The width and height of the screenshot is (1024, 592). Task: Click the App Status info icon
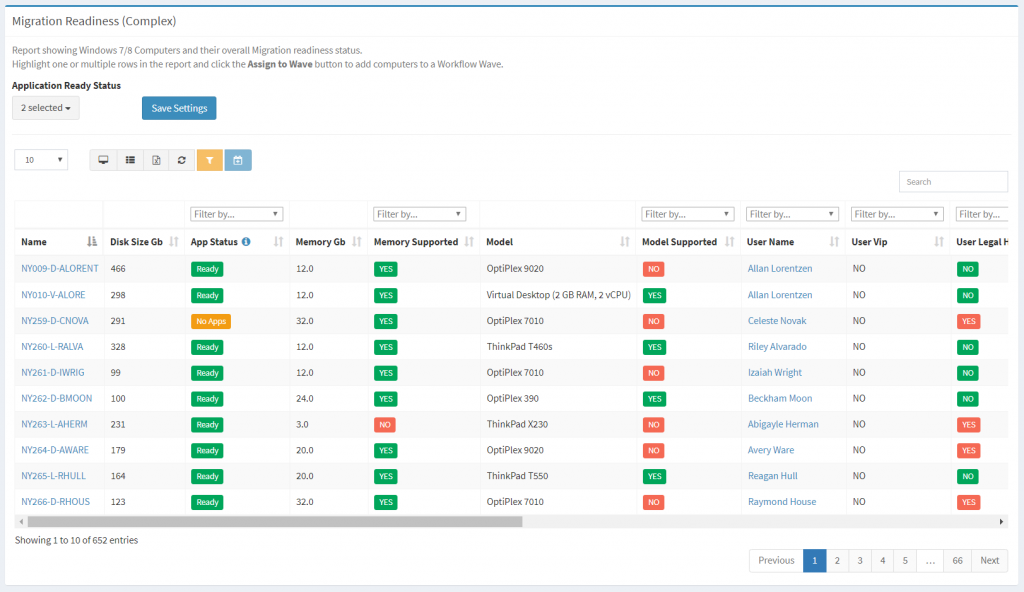(x=248, y=241)
